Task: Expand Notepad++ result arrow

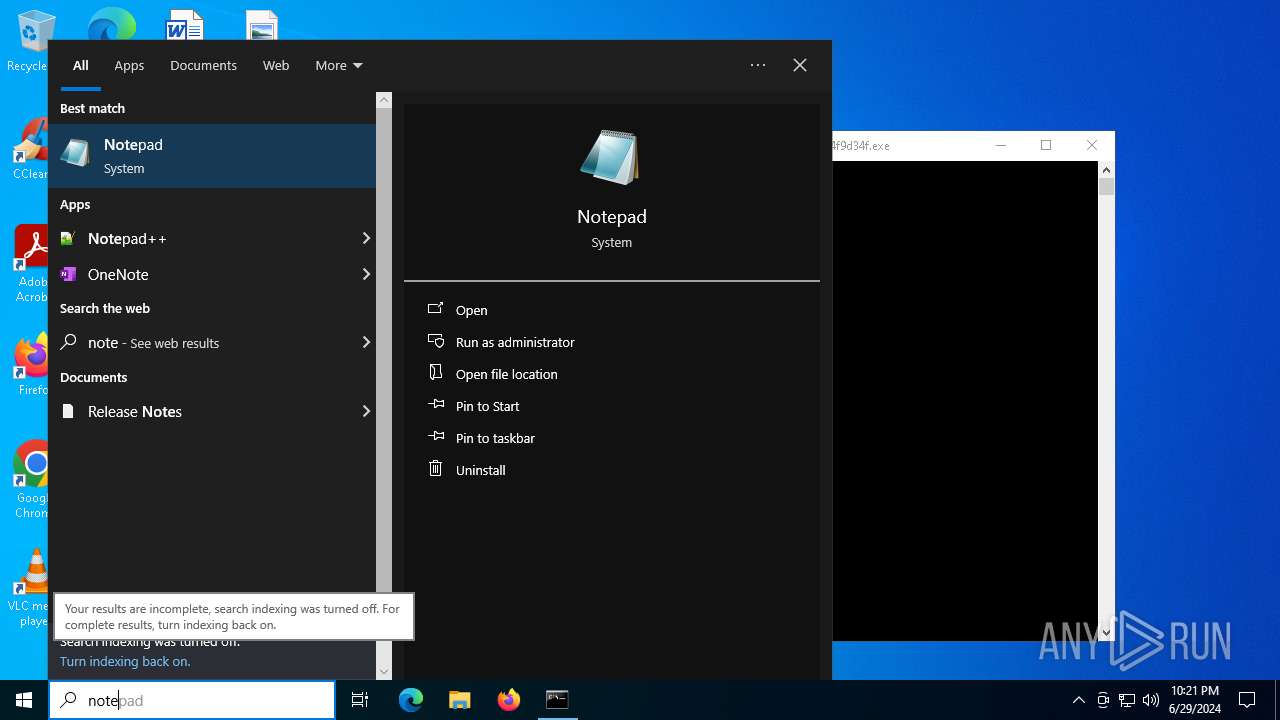Action: click(366, 238)
